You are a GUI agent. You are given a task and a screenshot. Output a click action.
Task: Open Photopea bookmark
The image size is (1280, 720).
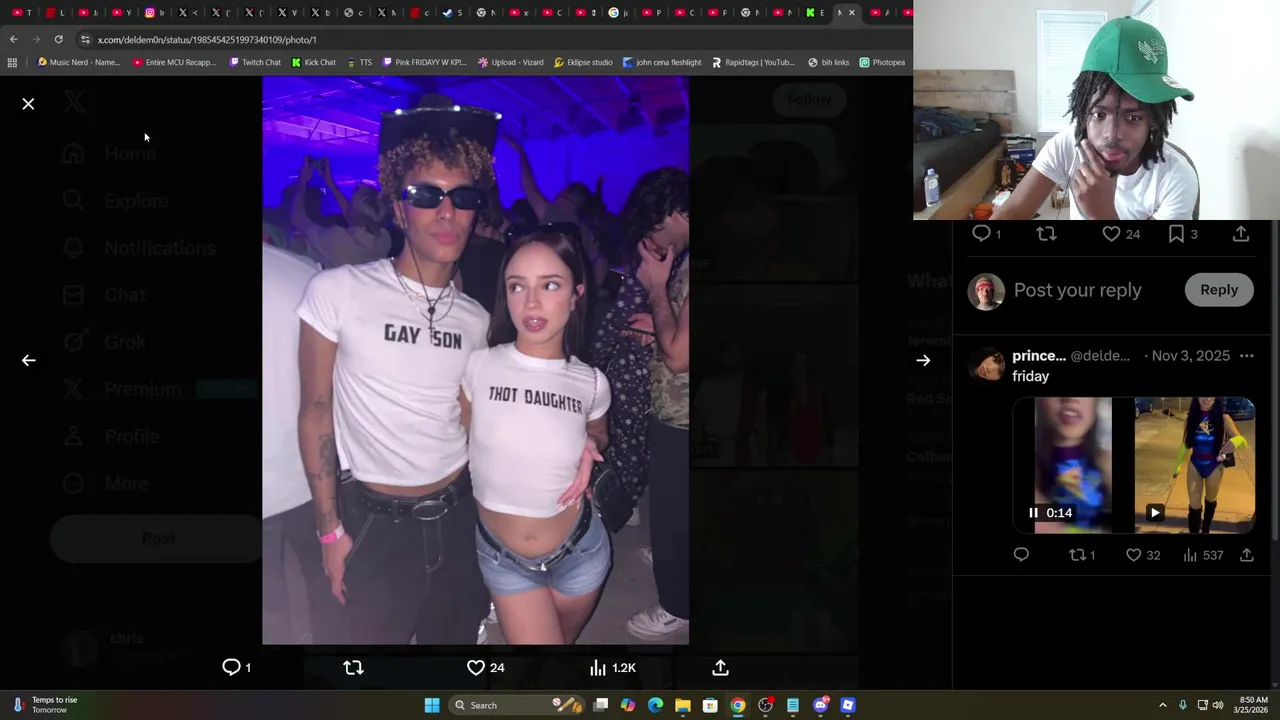[882, 62]
